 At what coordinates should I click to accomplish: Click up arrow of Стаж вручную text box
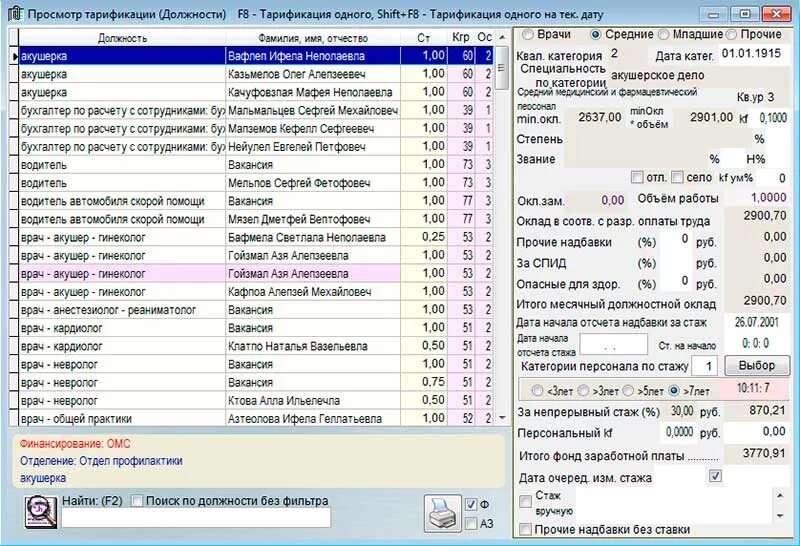pyautogui.click(x=780, y=495)
